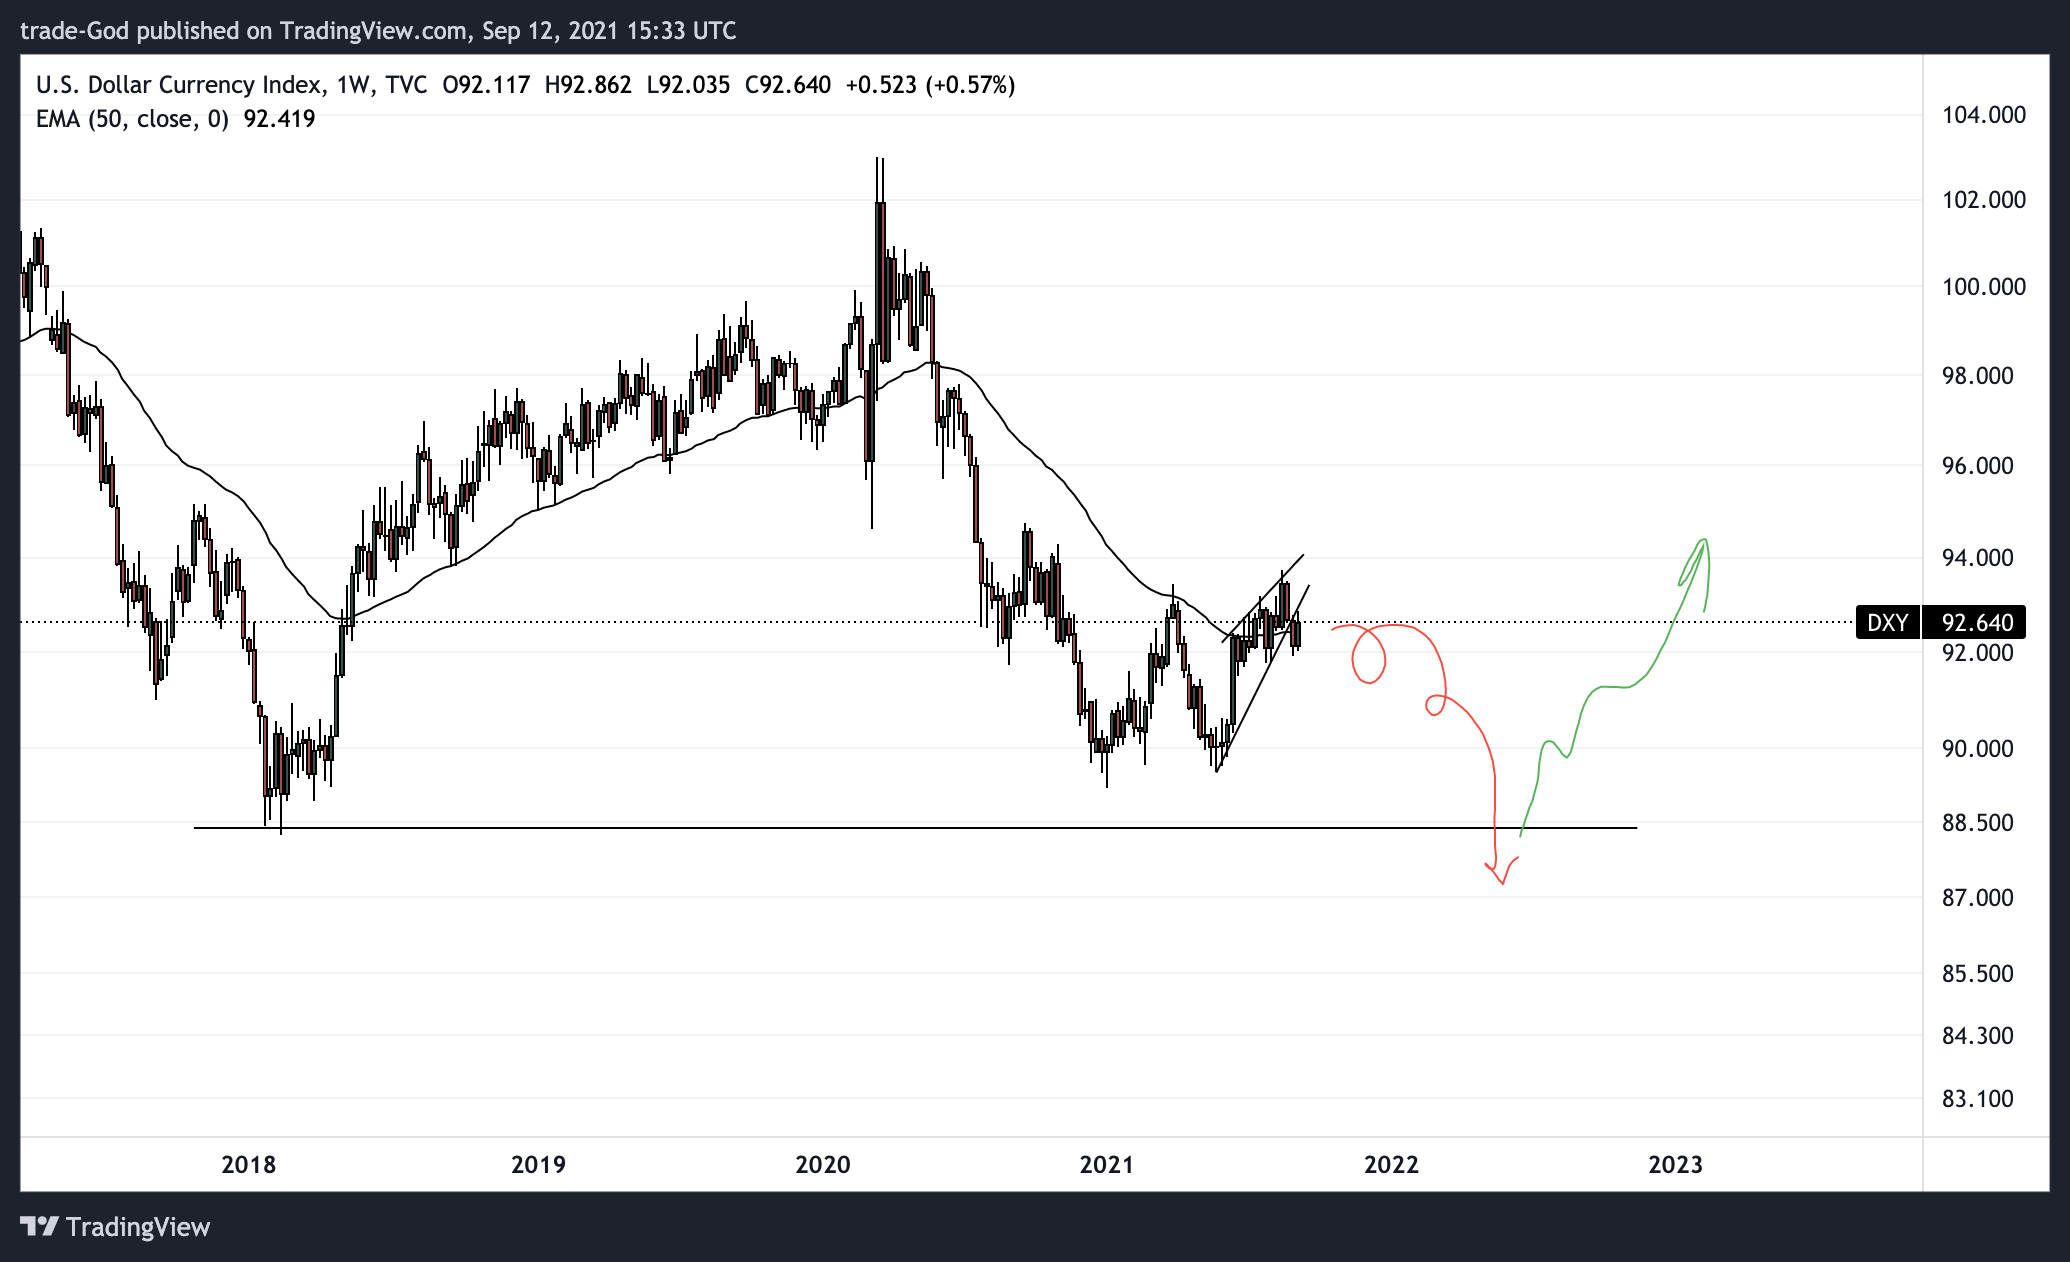The height and width of the screenshot is (1262, 2070).
Task: Click the 1W timeframe label in title
Action: pos(354,85)
